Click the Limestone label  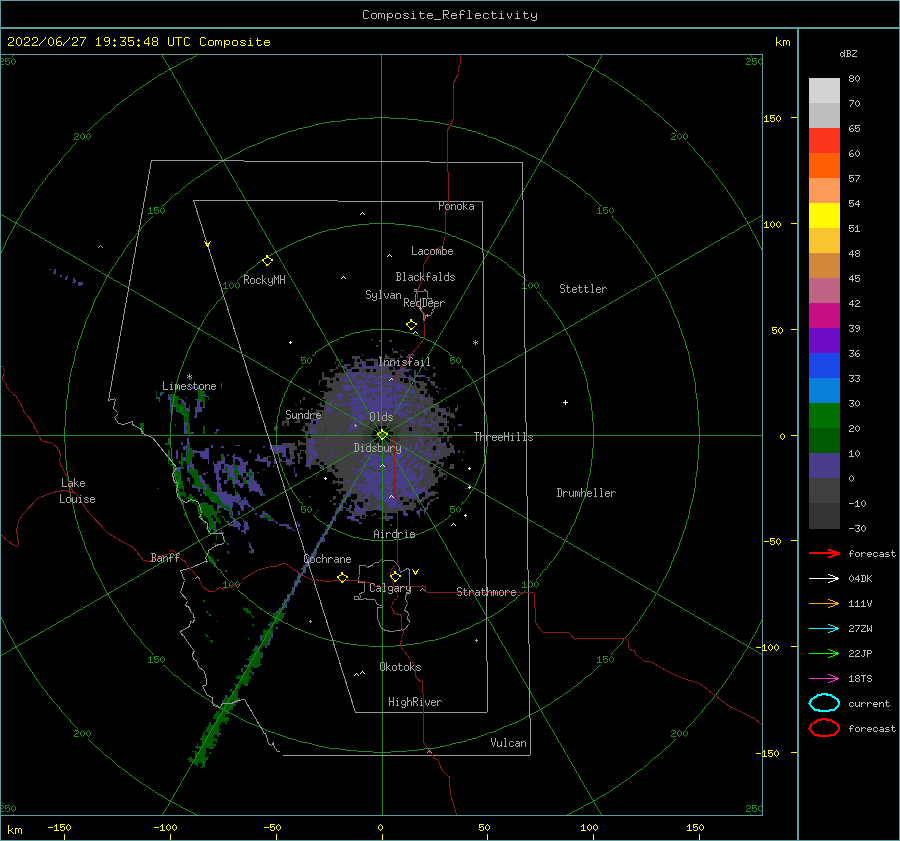189,386
